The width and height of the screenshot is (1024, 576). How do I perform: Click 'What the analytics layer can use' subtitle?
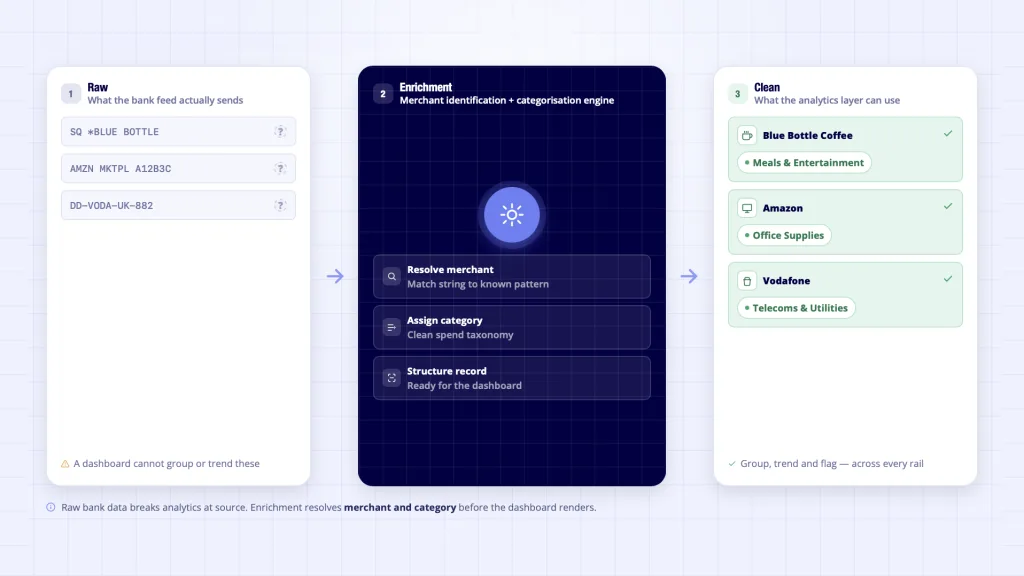(x=827, y=101)
